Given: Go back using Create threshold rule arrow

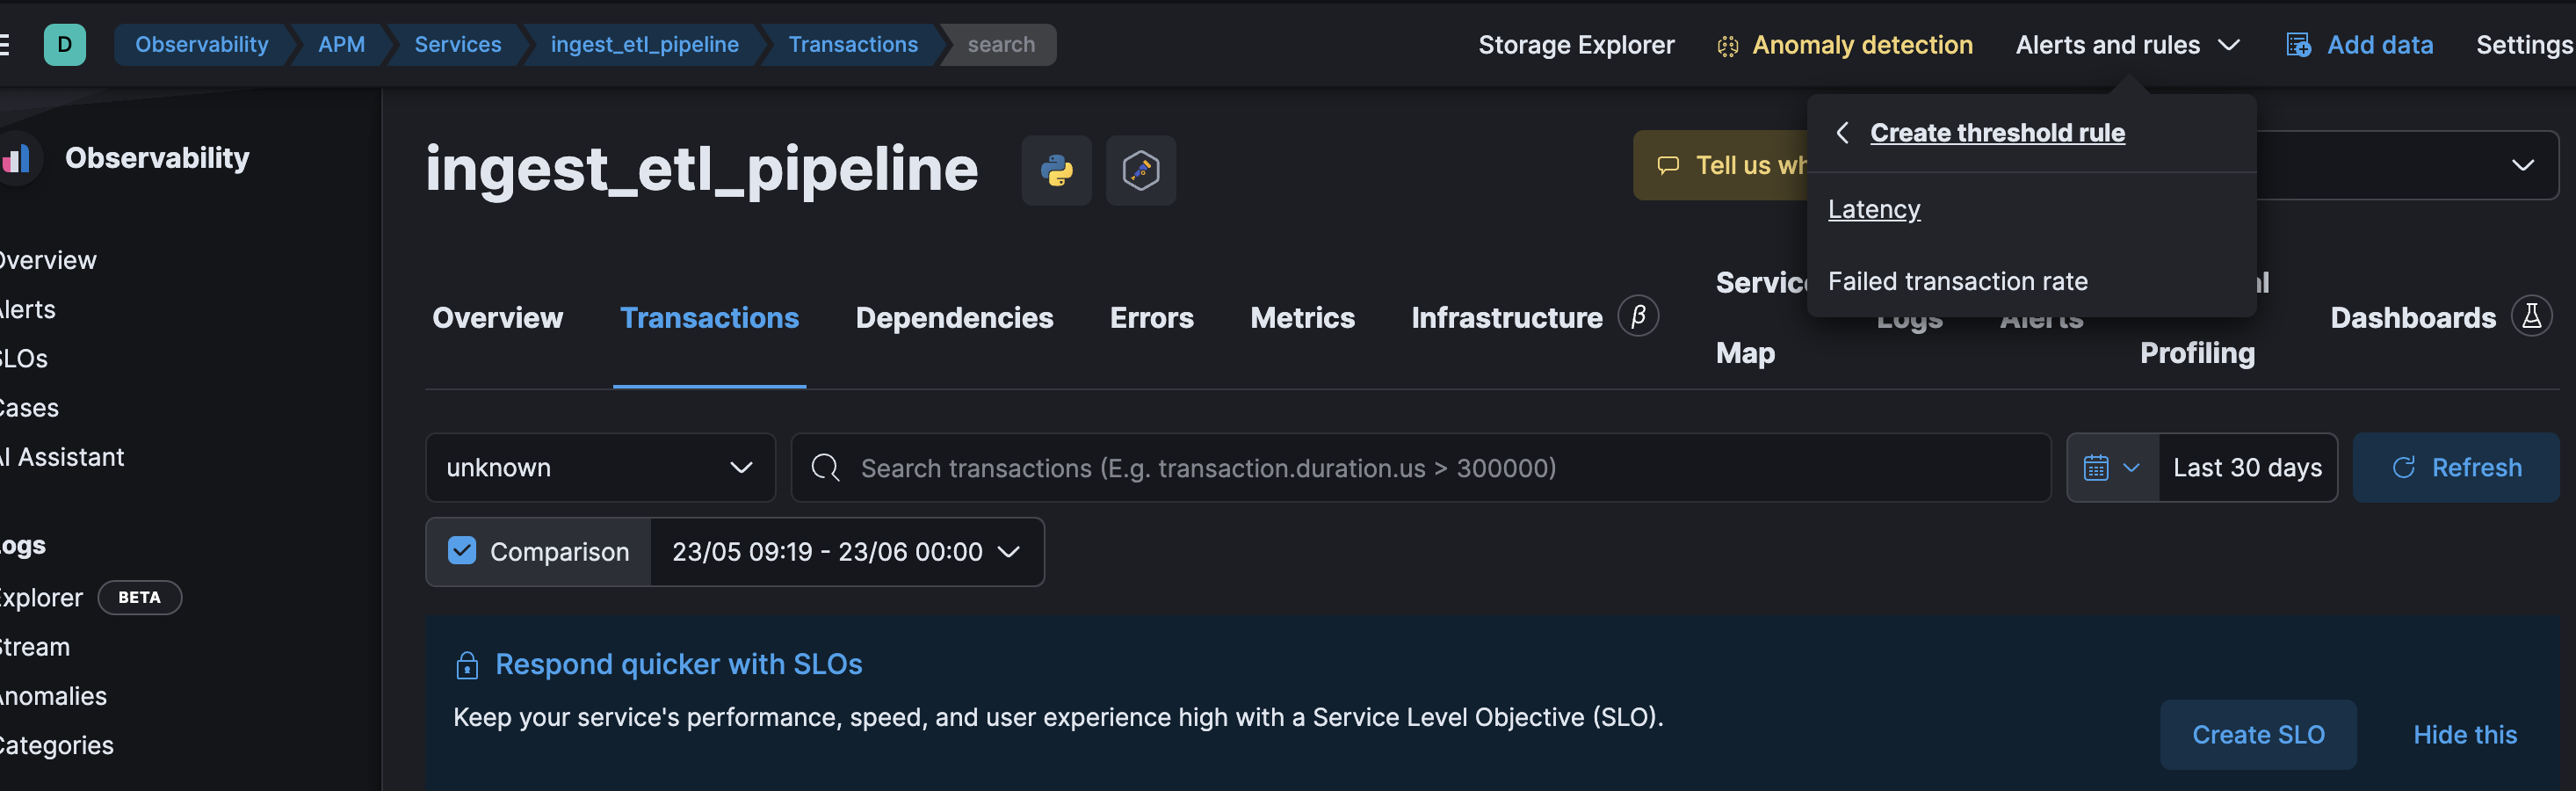Looking at the screenshot, I should tap(1842, 133).
